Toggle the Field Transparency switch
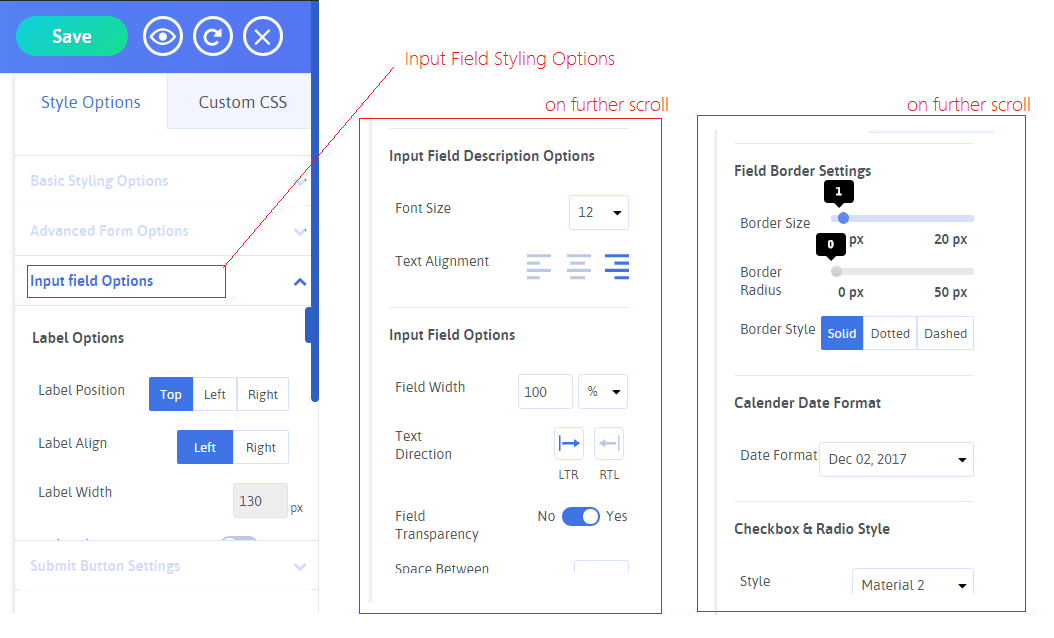 tap(580, 516)
